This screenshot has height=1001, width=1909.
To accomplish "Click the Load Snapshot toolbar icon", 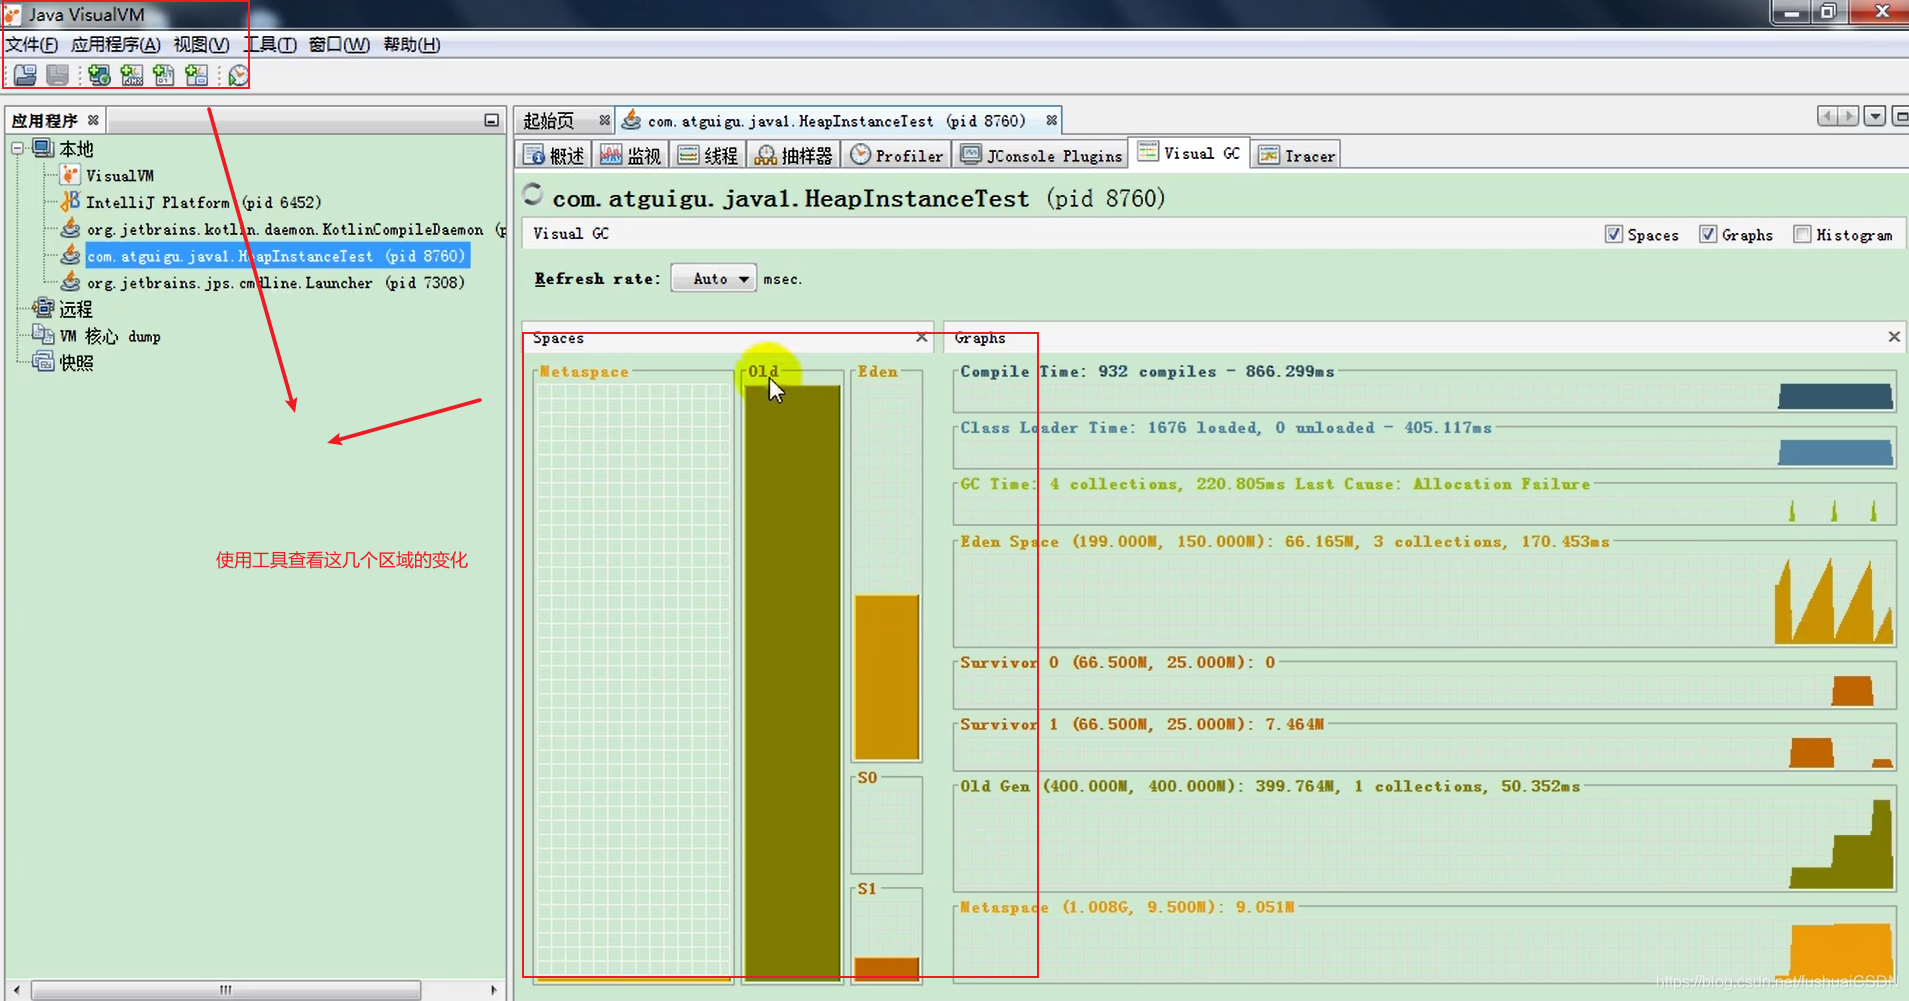I will tap(25, 75).
